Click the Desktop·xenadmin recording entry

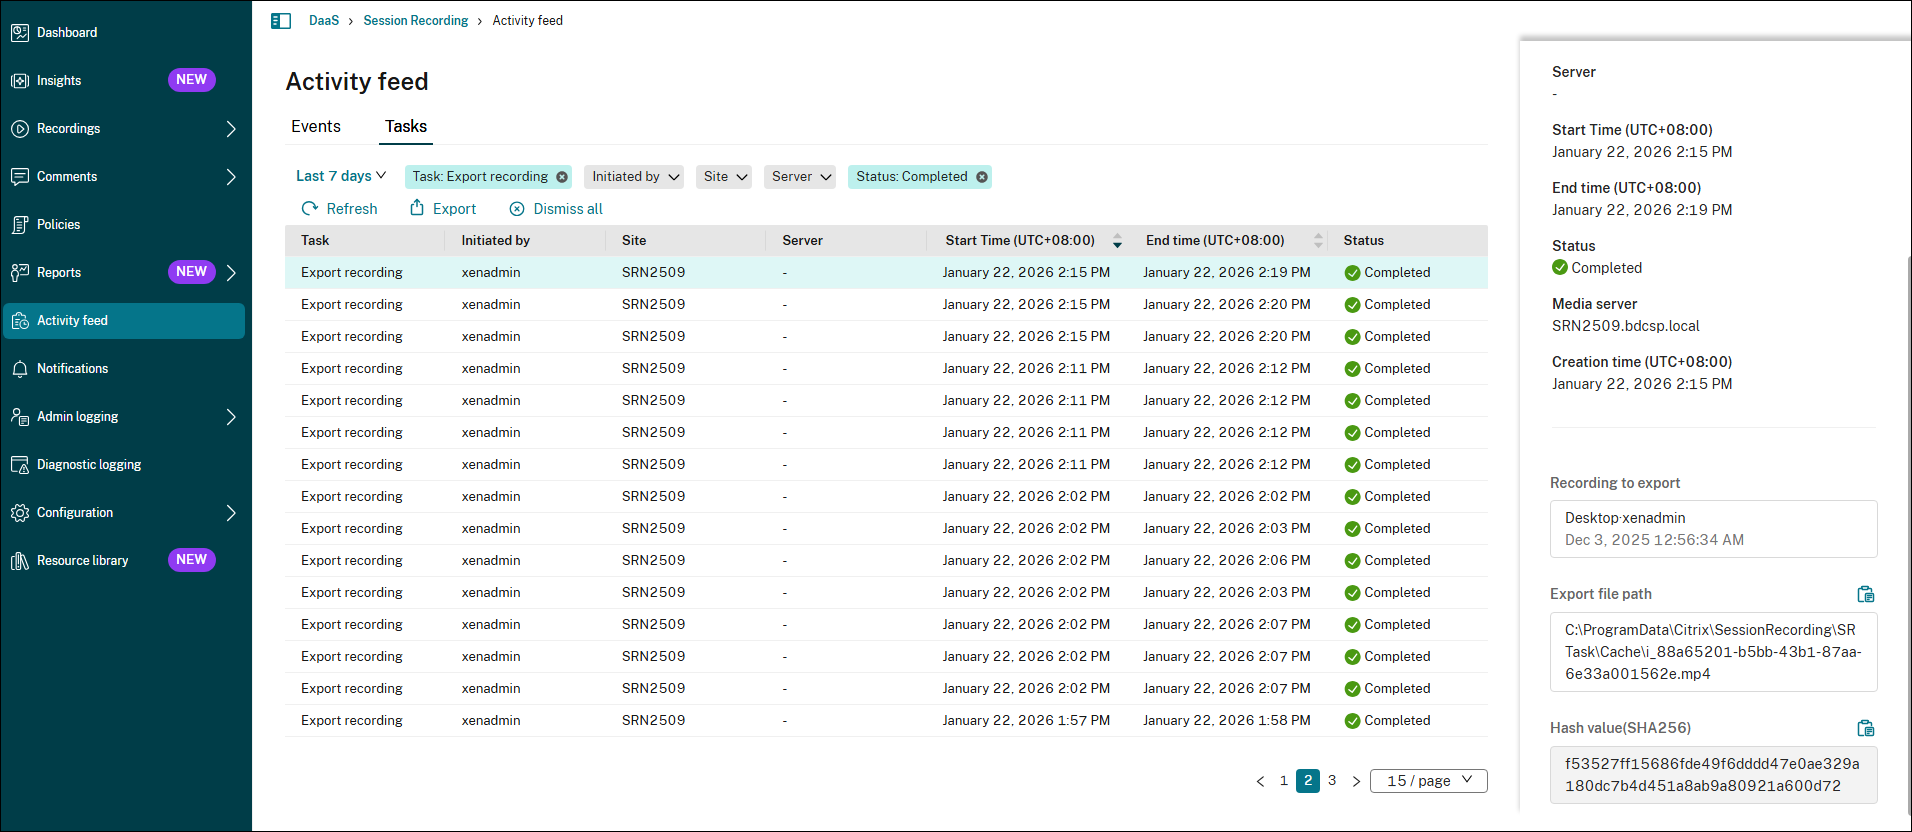(1713, 529)
